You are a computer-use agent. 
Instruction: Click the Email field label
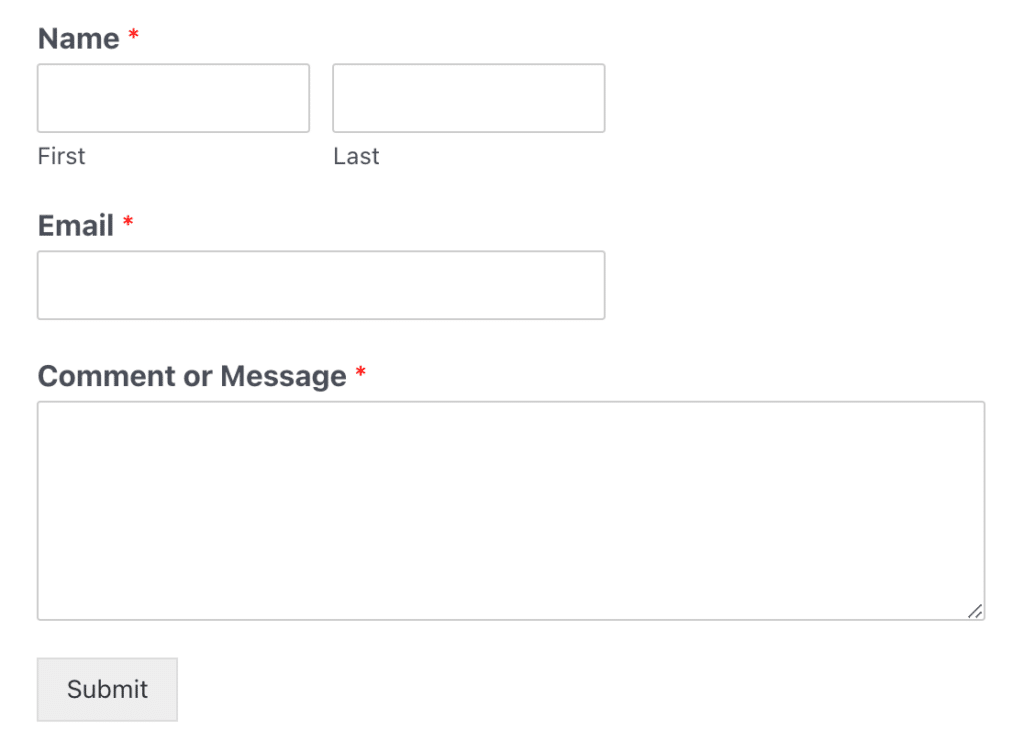click(73, 226)
